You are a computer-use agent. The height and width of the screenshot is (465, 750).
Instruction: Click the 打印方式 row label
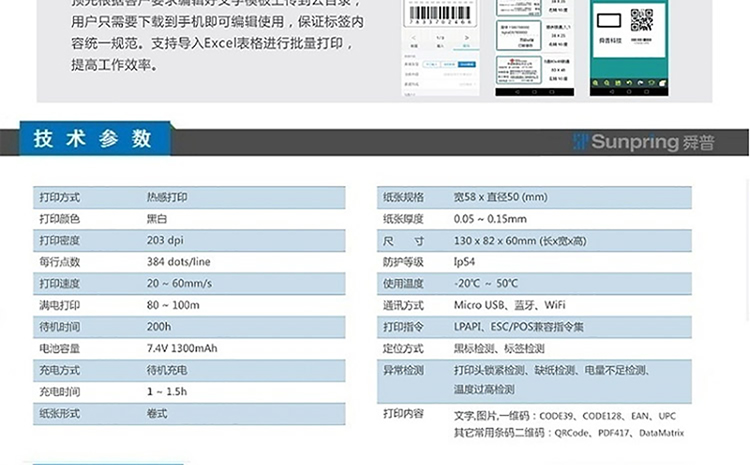[59, 197]
